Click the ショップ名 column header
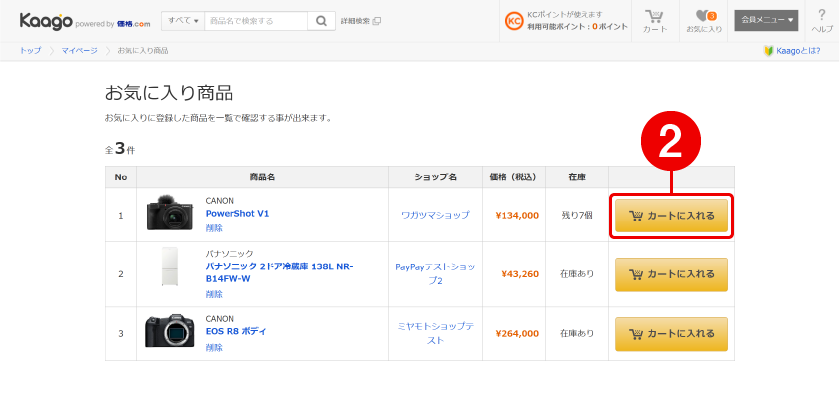Screen dimensions: 840x400 point(435,177)
